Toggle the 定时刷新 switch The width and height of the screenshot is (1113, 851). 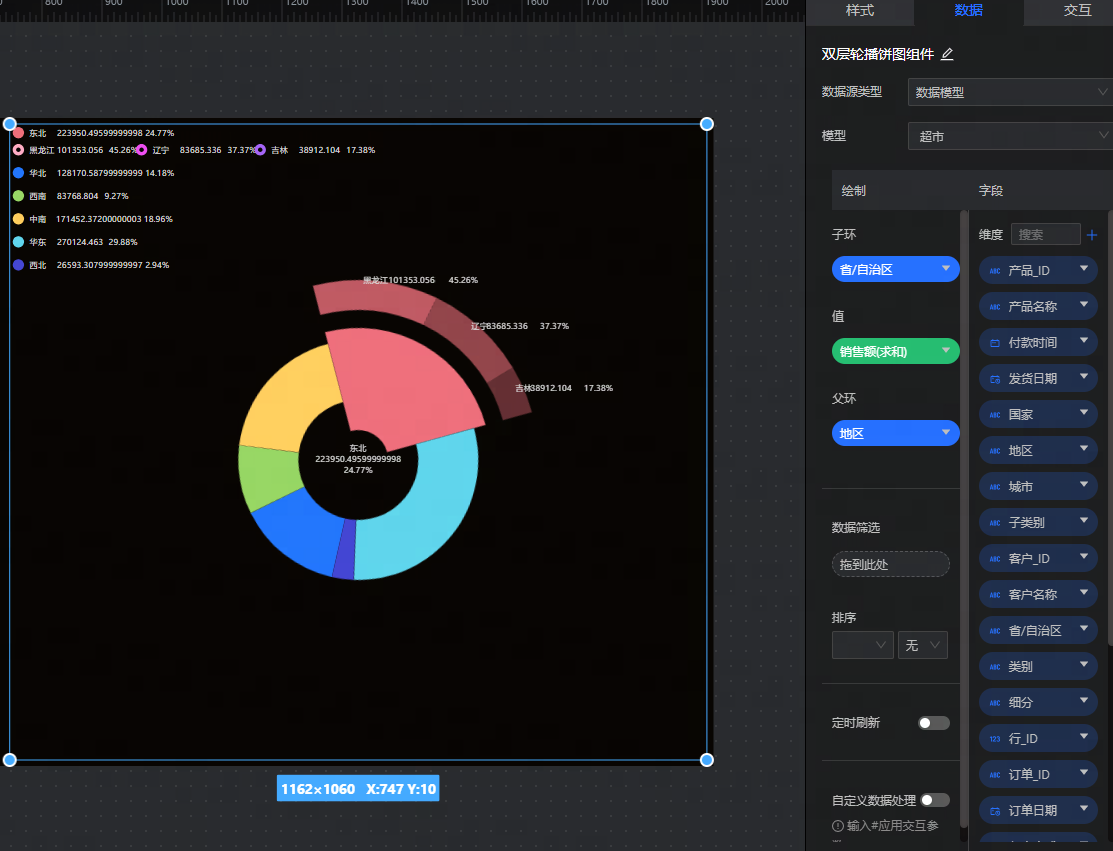point(933,723)
